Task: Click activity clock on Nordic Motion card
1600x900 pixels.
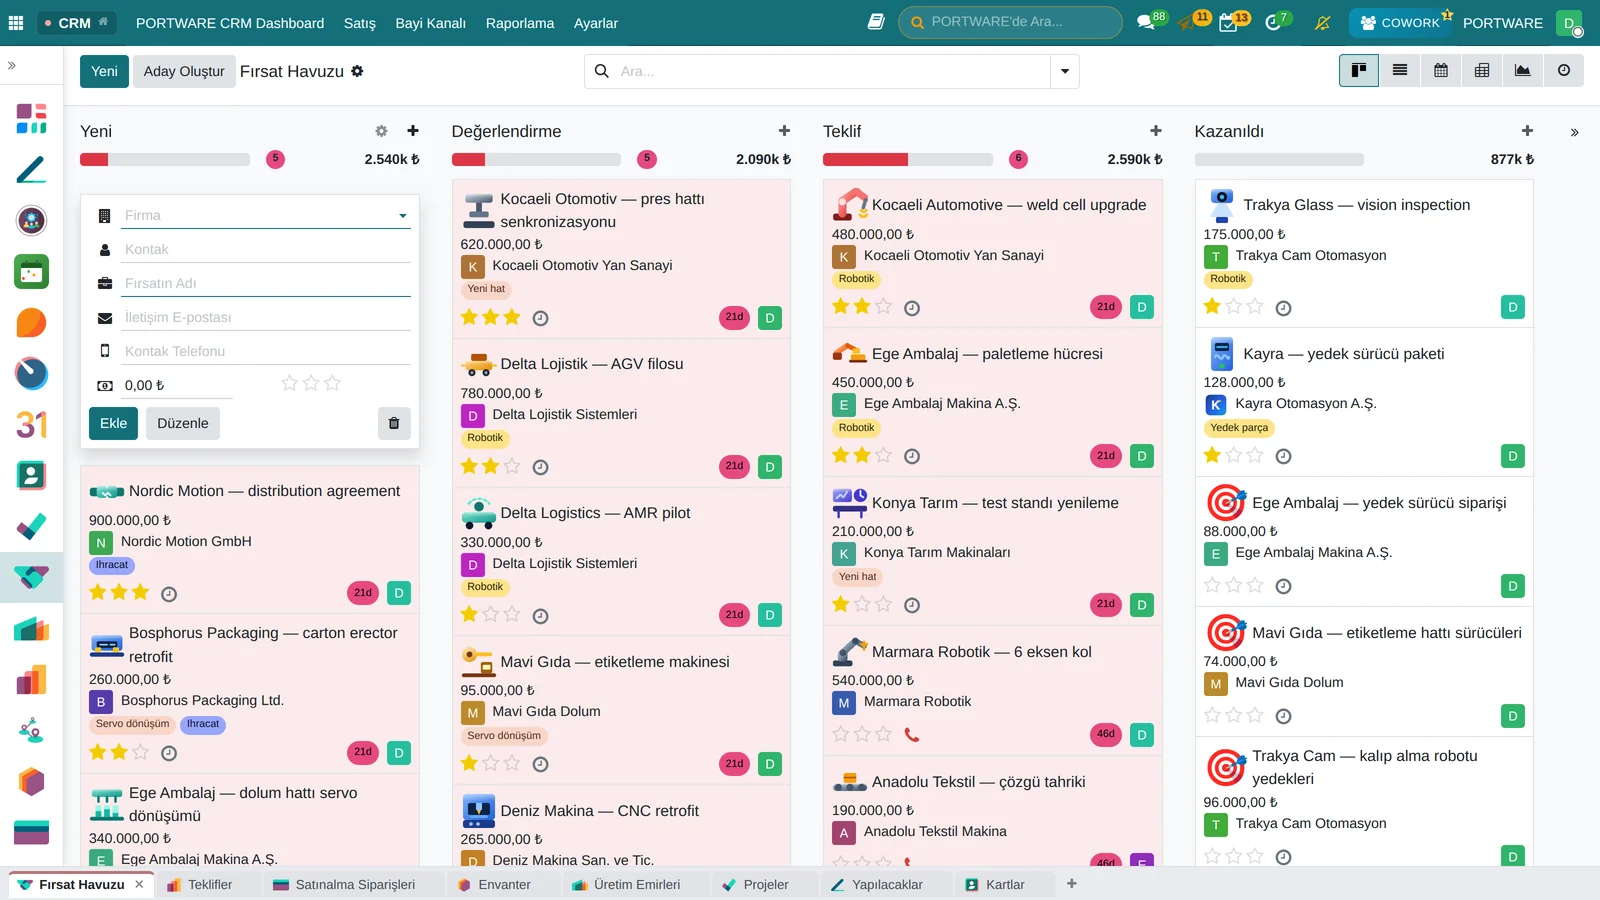Action: click(169, 594)
